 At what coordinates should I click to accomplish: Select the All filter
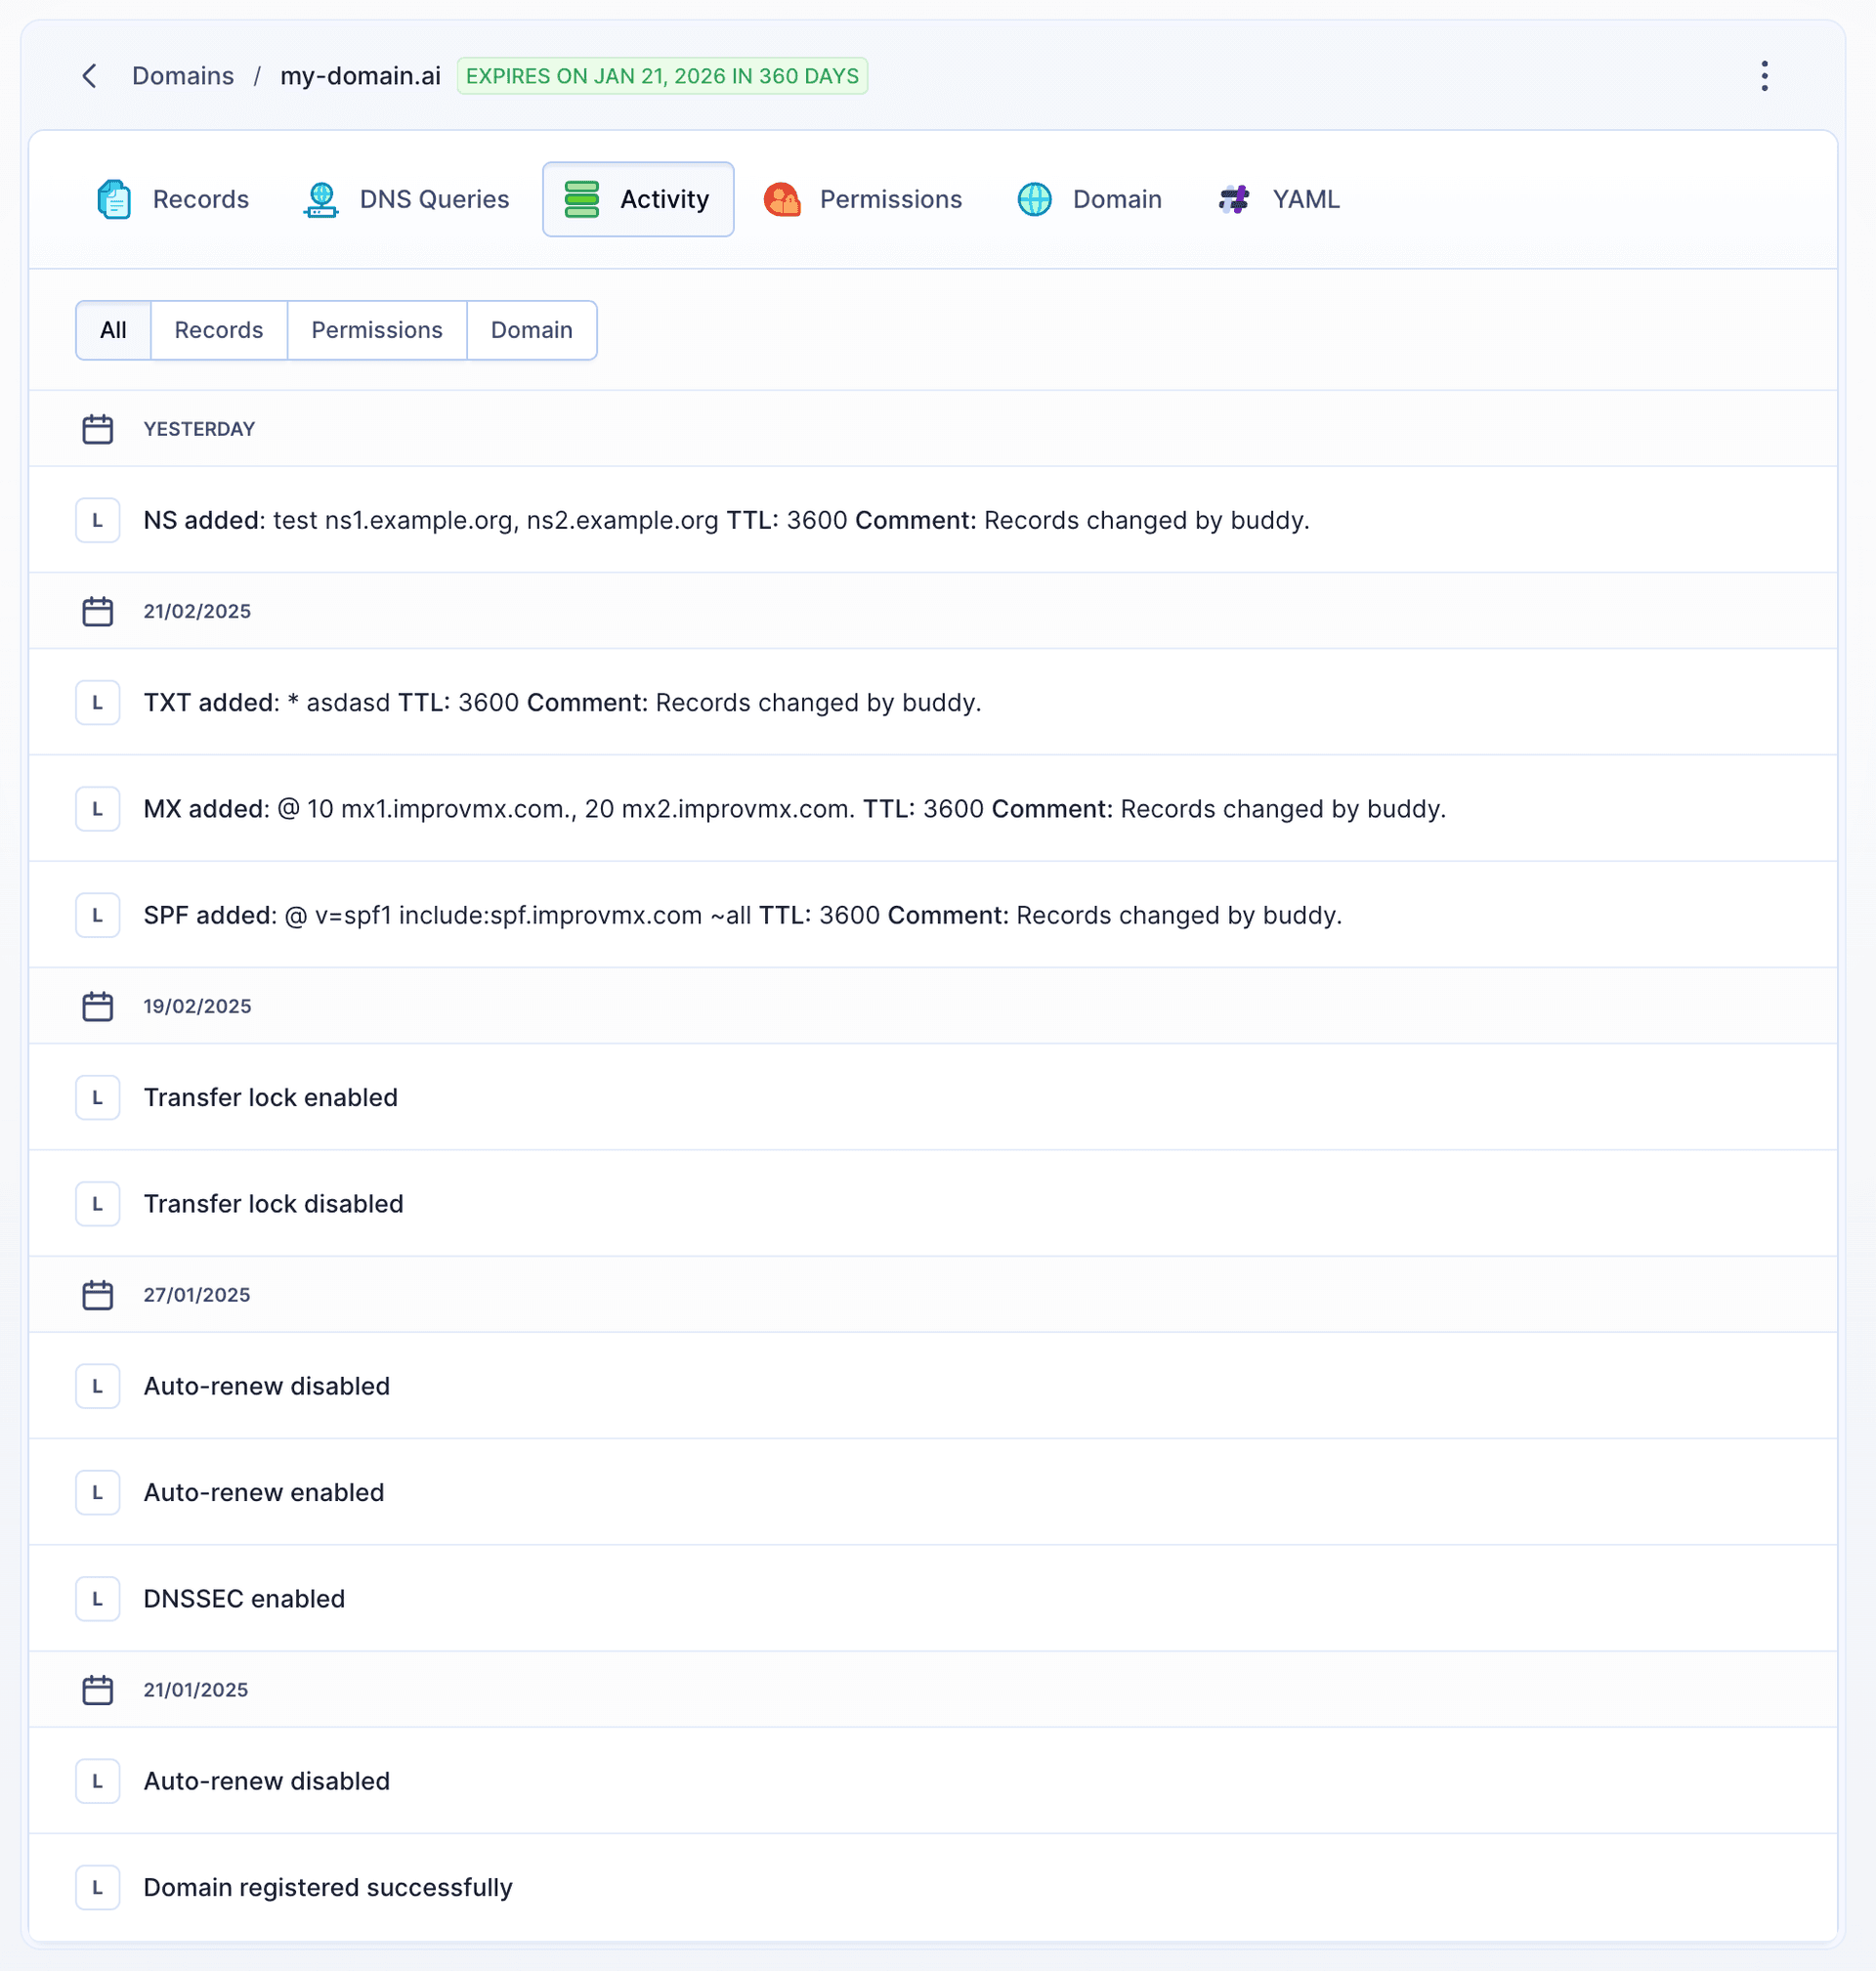click(113, 330)
